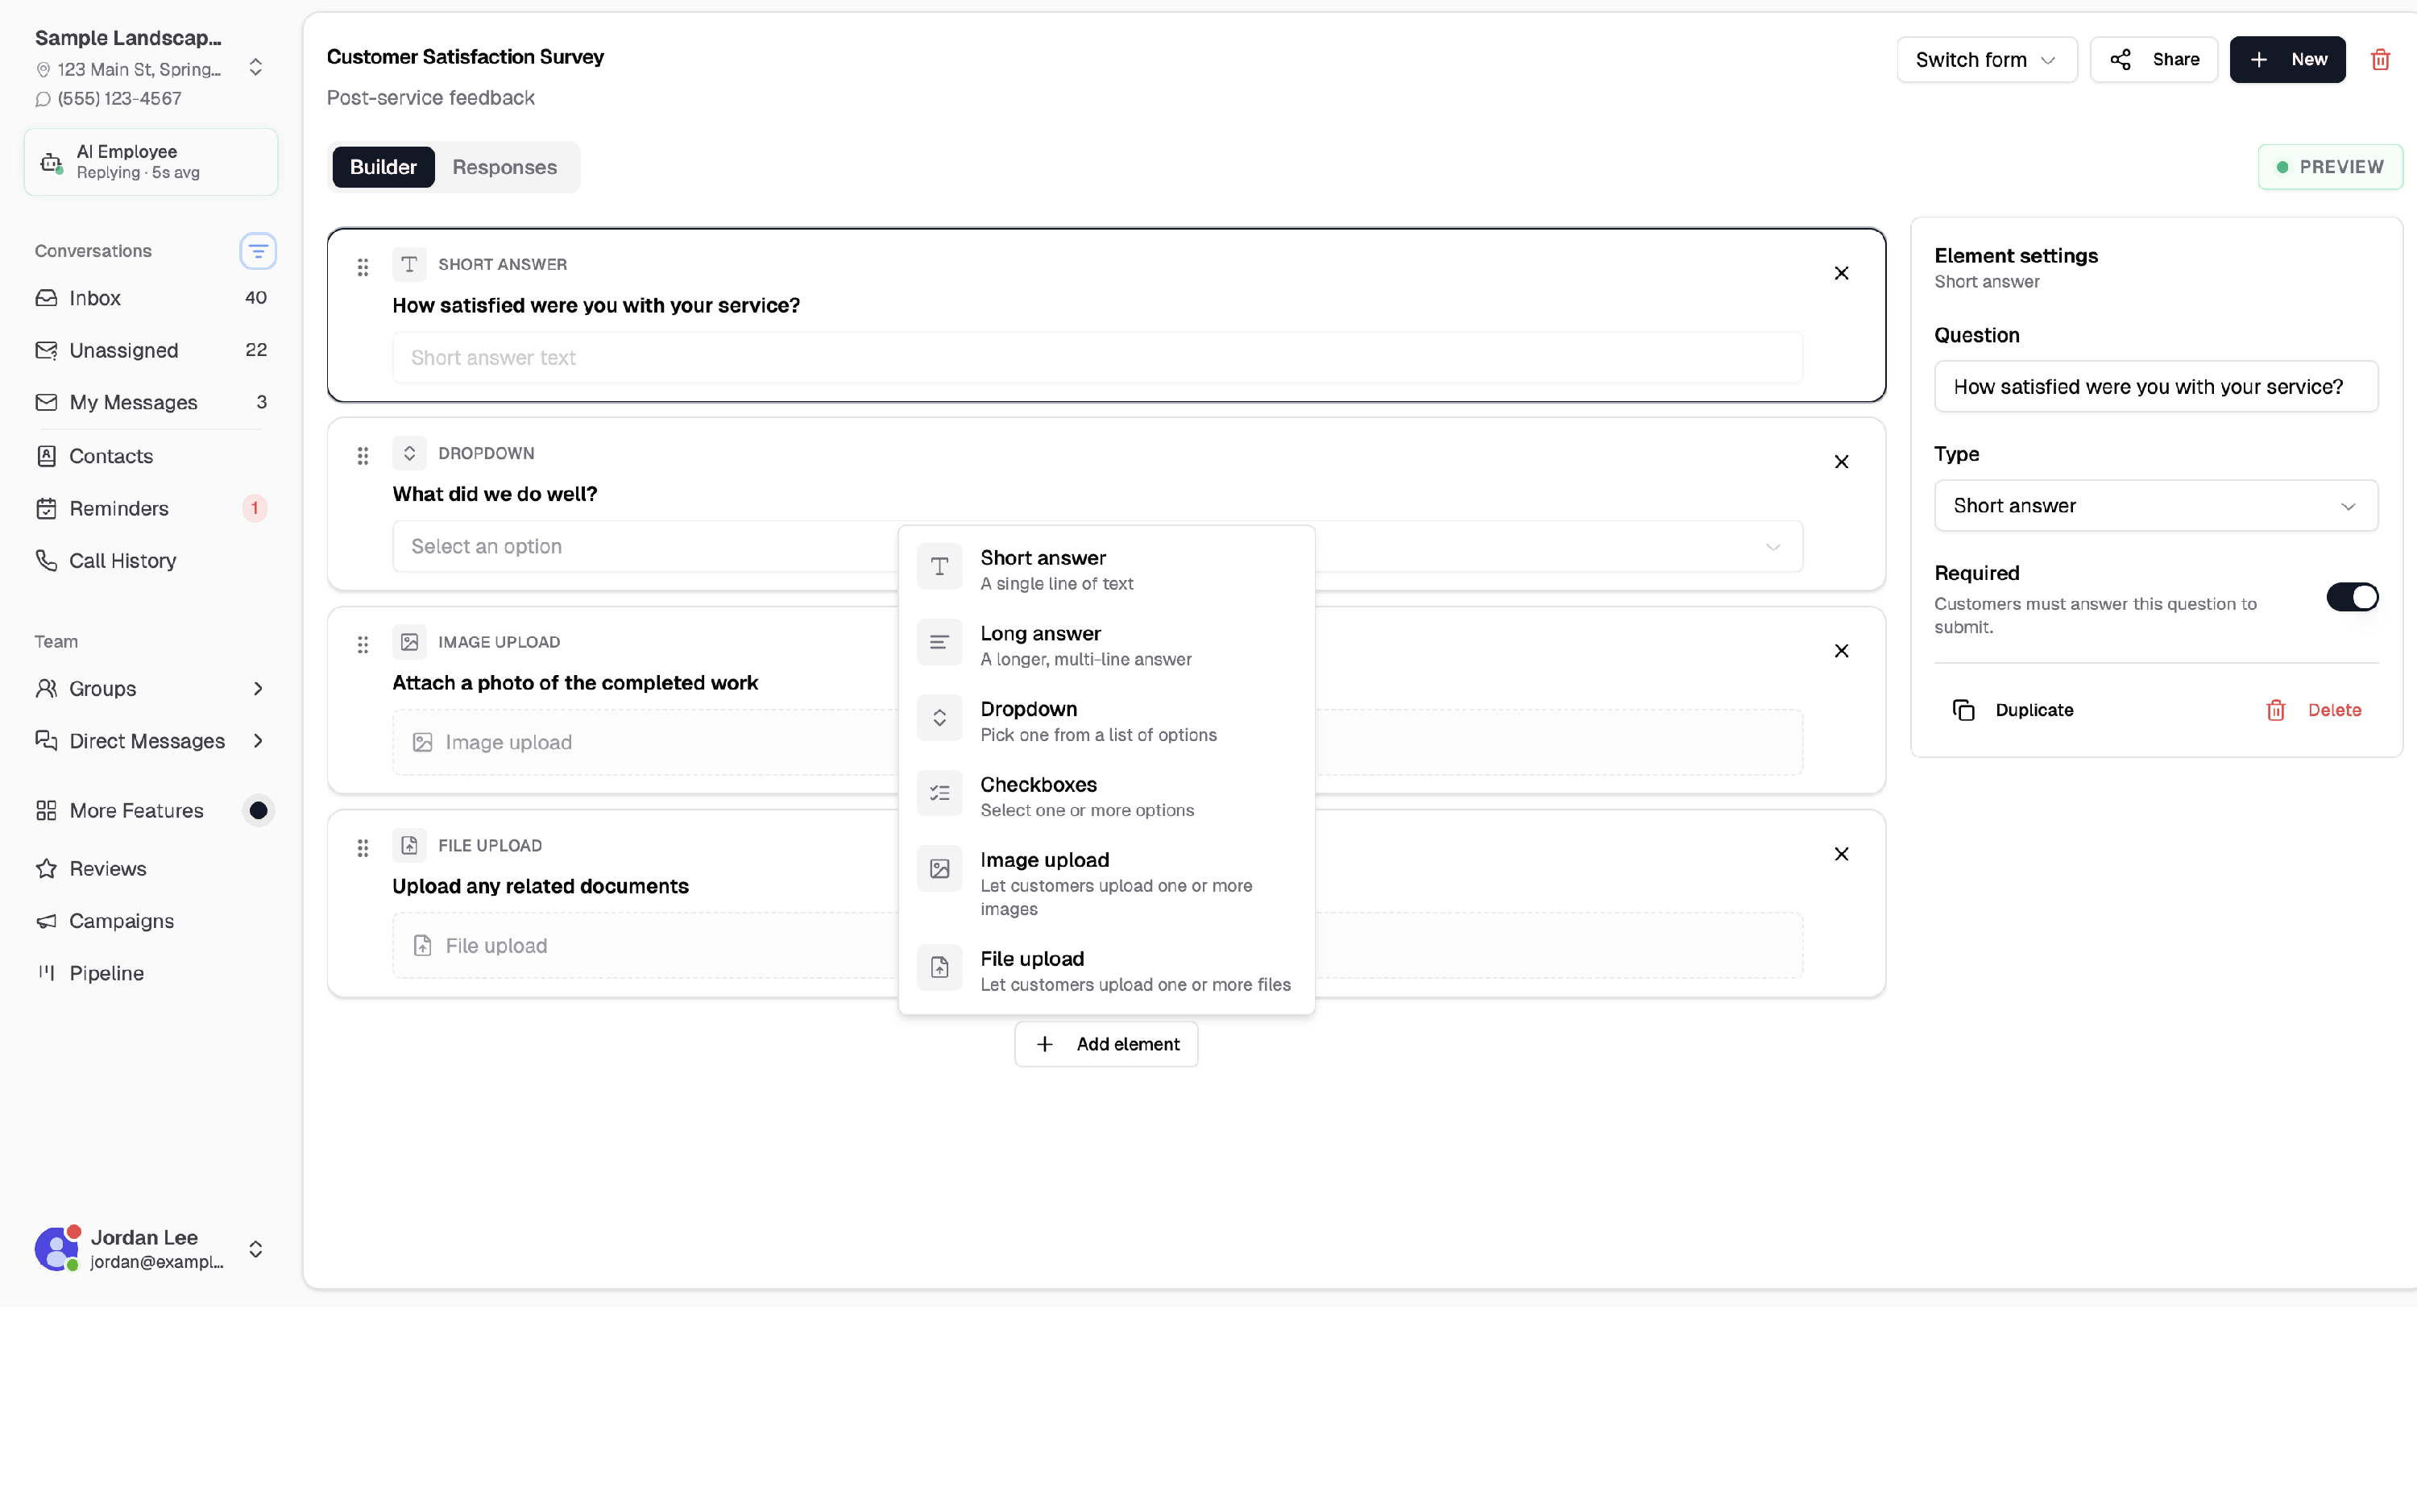The height and width of the screenshot is (1512, 2417).
Task: Click the Inbox tray icon
Action: click(x=46, y=298)
